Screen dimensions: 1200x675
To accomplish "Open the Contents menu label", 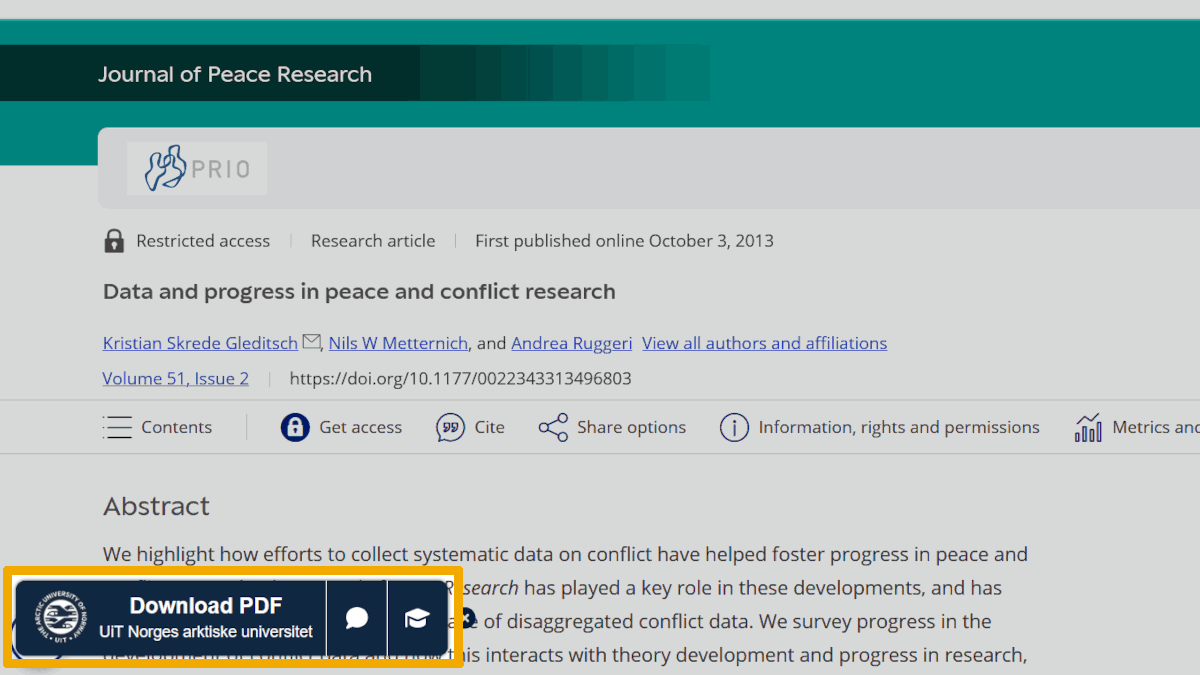I will [x=177, y=427].
